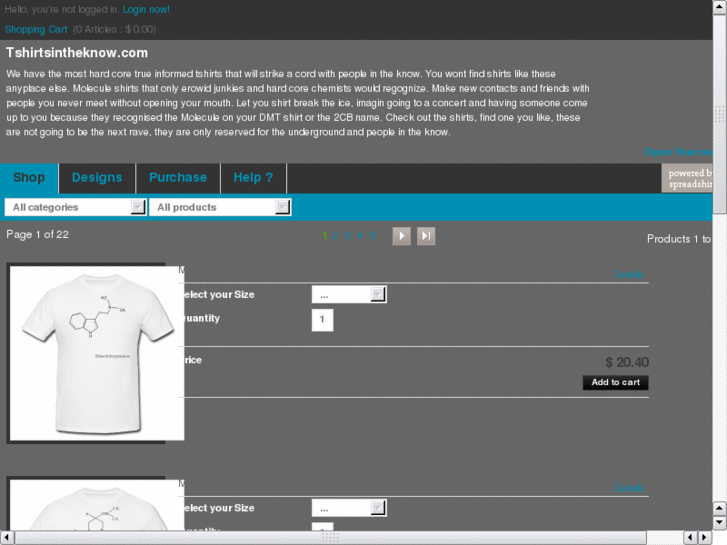Open the Shopping Cart link
This screenshot has width=727, height=545.
[x=36, y=29]
